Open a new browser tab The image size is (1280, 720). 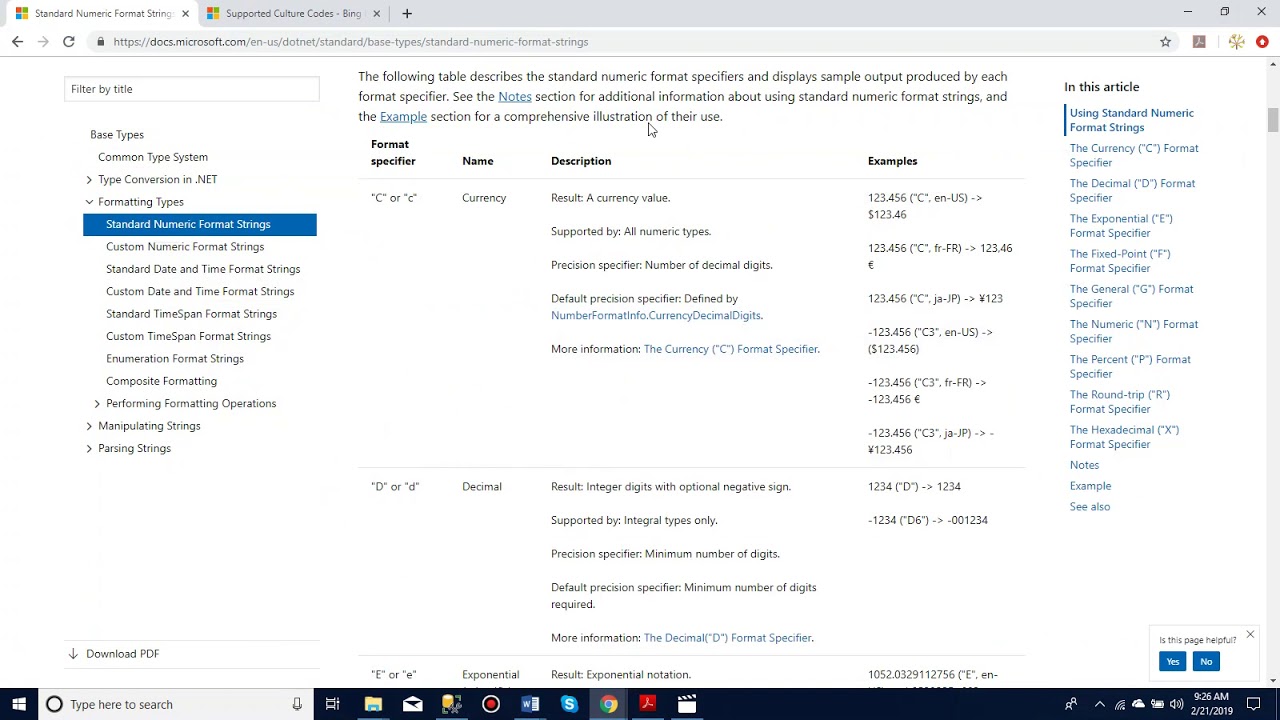point(406,13)
